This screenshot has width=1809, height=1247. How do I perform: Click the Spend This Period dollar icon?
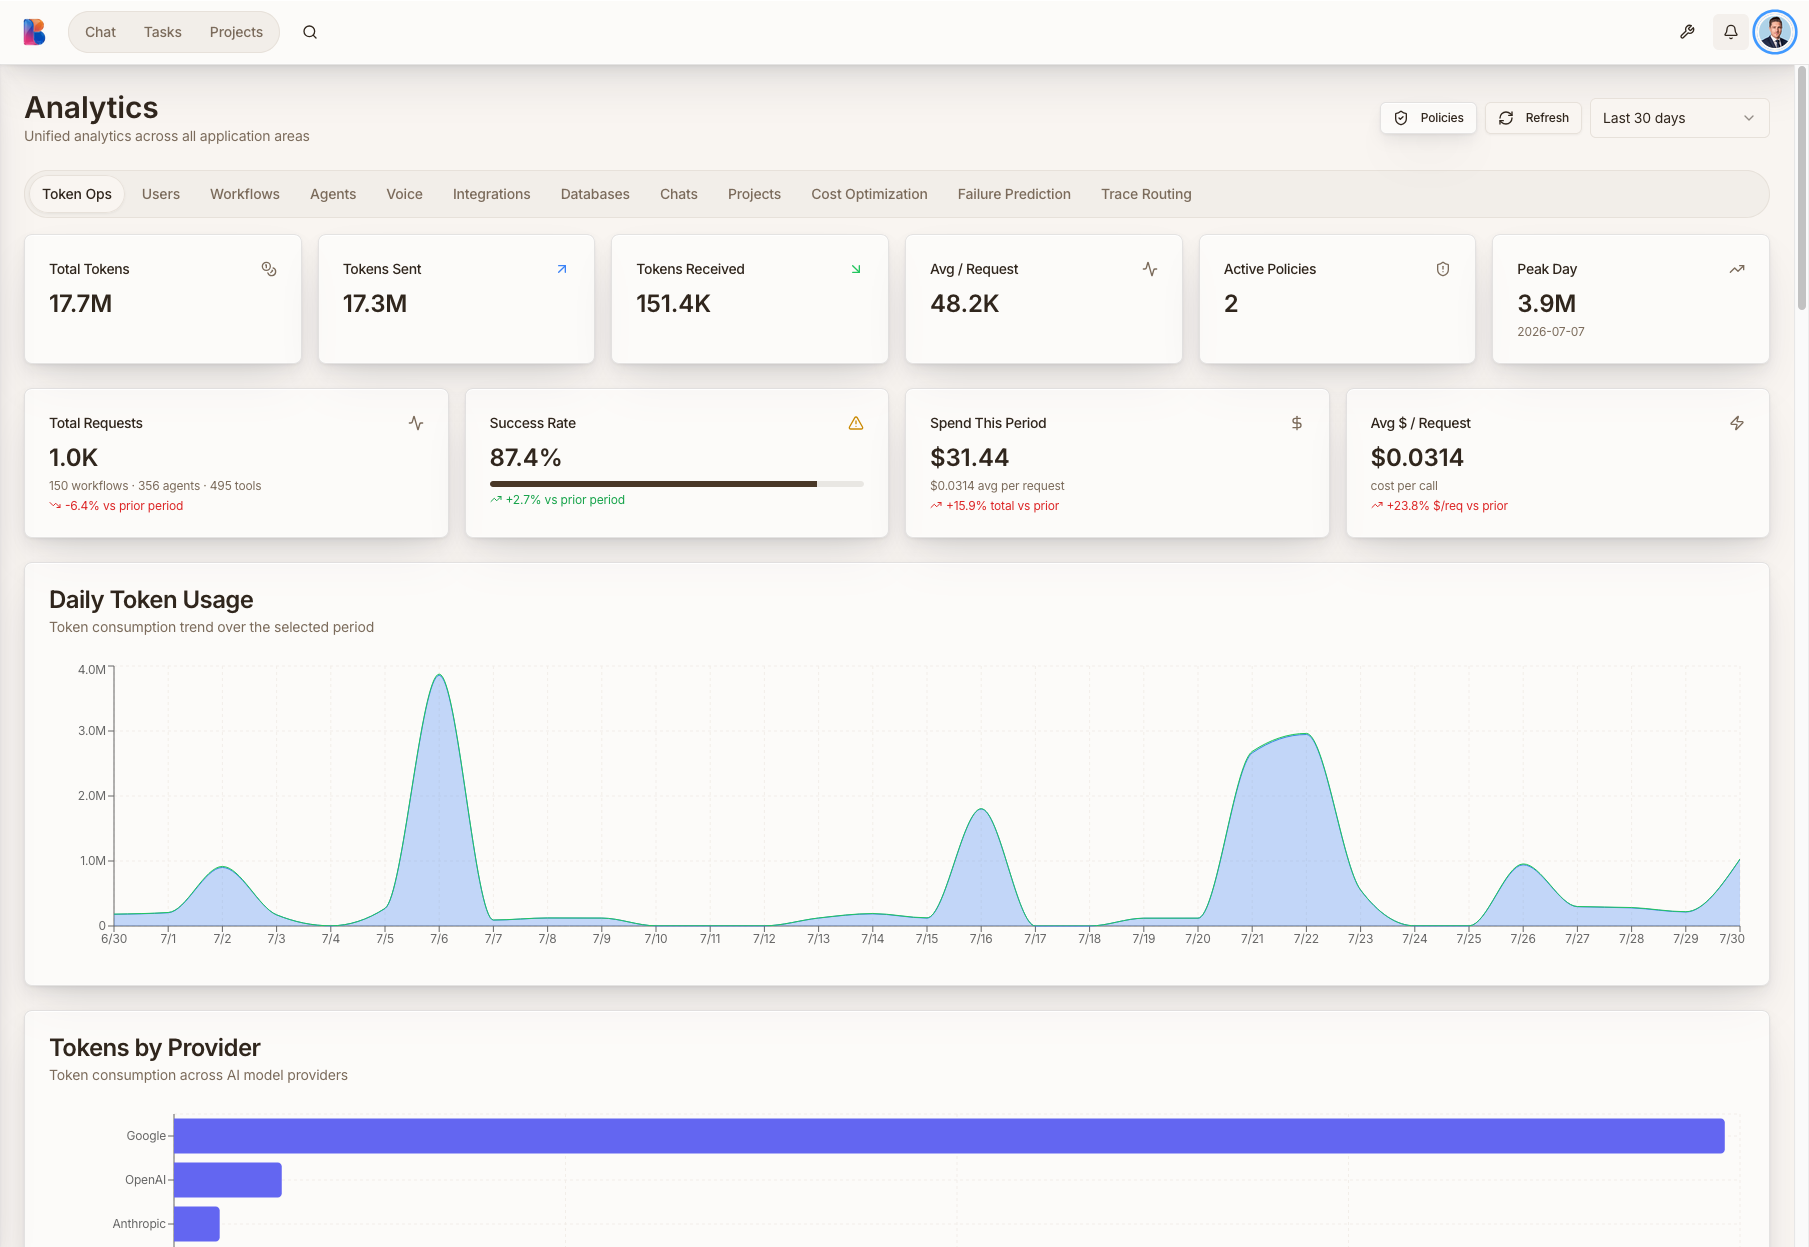1297,423
